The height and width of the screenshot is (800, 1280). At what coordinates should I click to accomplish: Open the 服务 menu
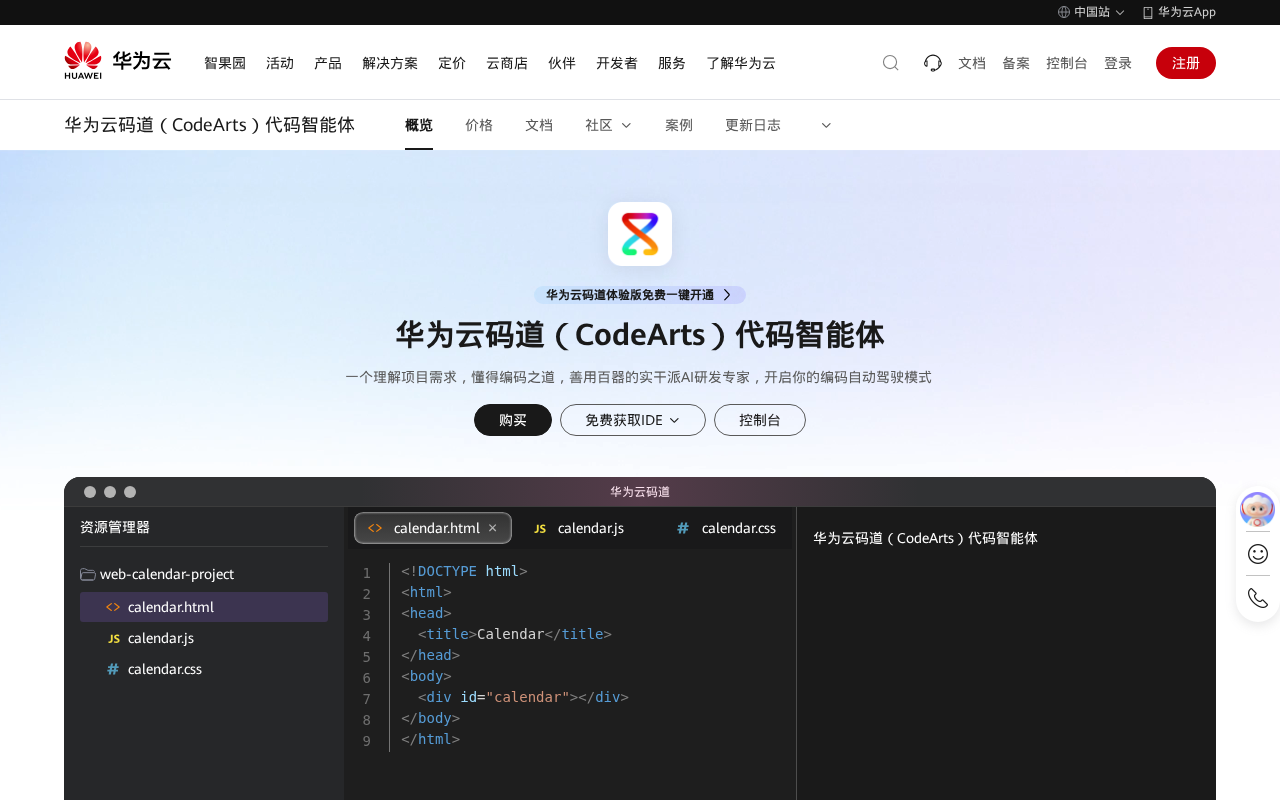point(672,63)
